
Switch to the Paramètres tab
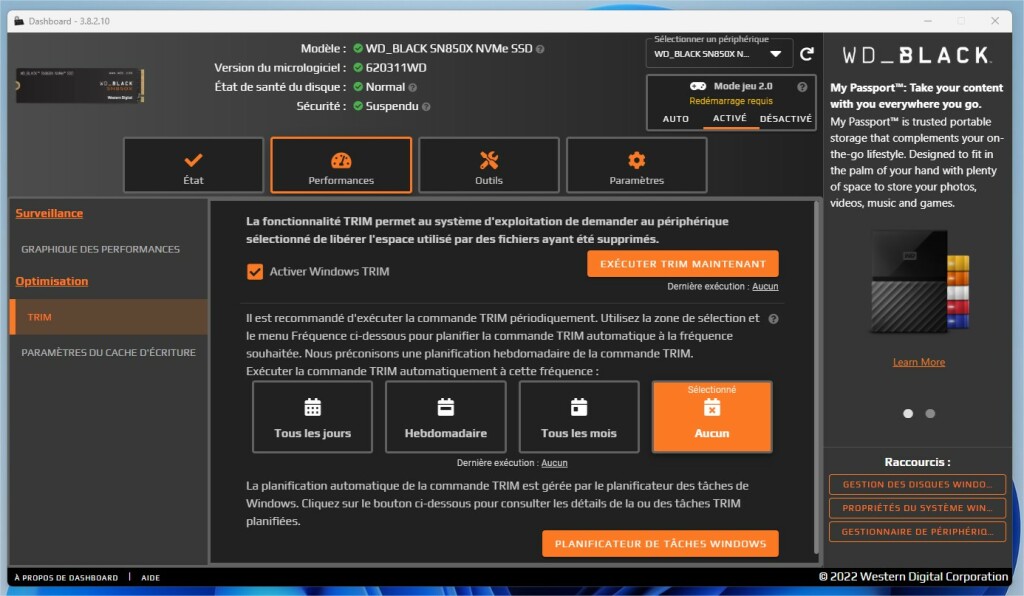(x=637, y=165)
